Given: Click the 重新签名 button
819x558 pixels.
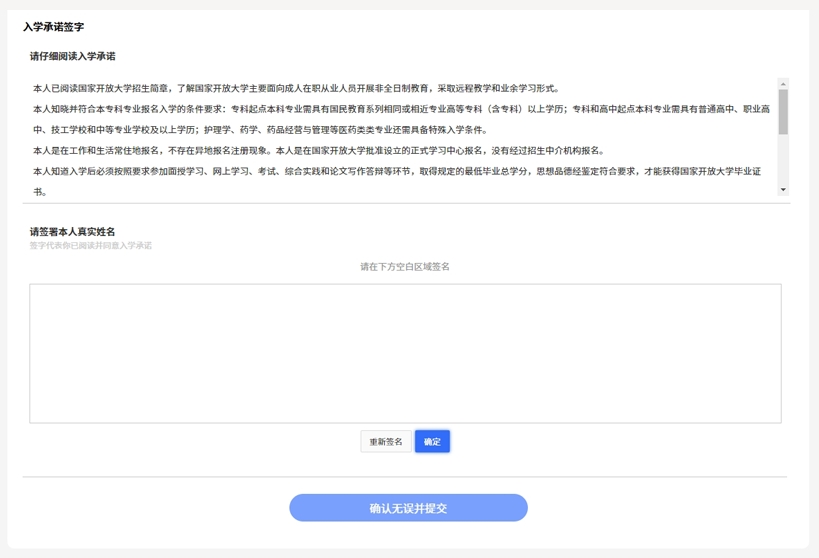Looking at the screenshot, I should click(x=385, y=441).
